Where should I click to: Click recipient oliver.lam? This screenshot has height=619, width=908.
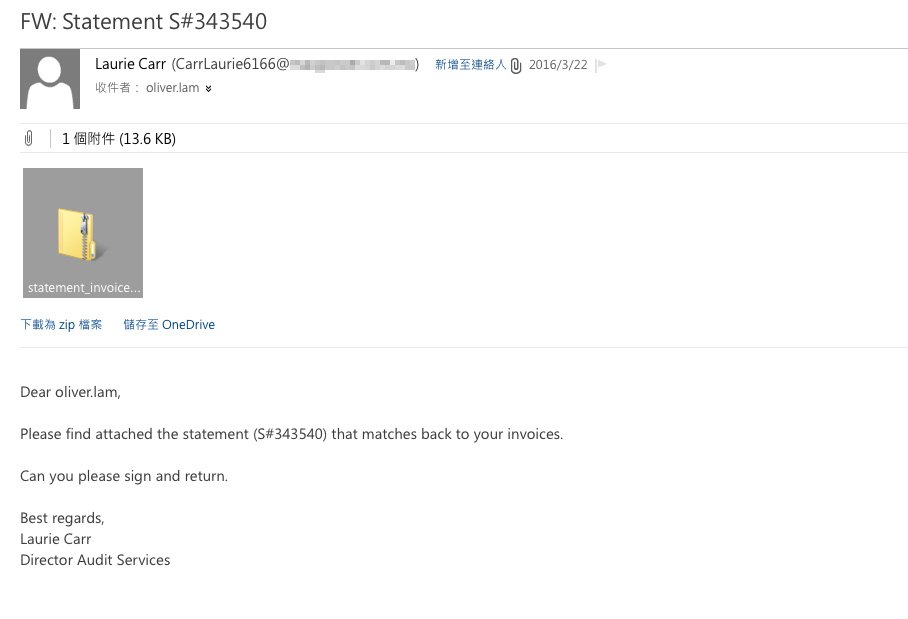[173, 88]
